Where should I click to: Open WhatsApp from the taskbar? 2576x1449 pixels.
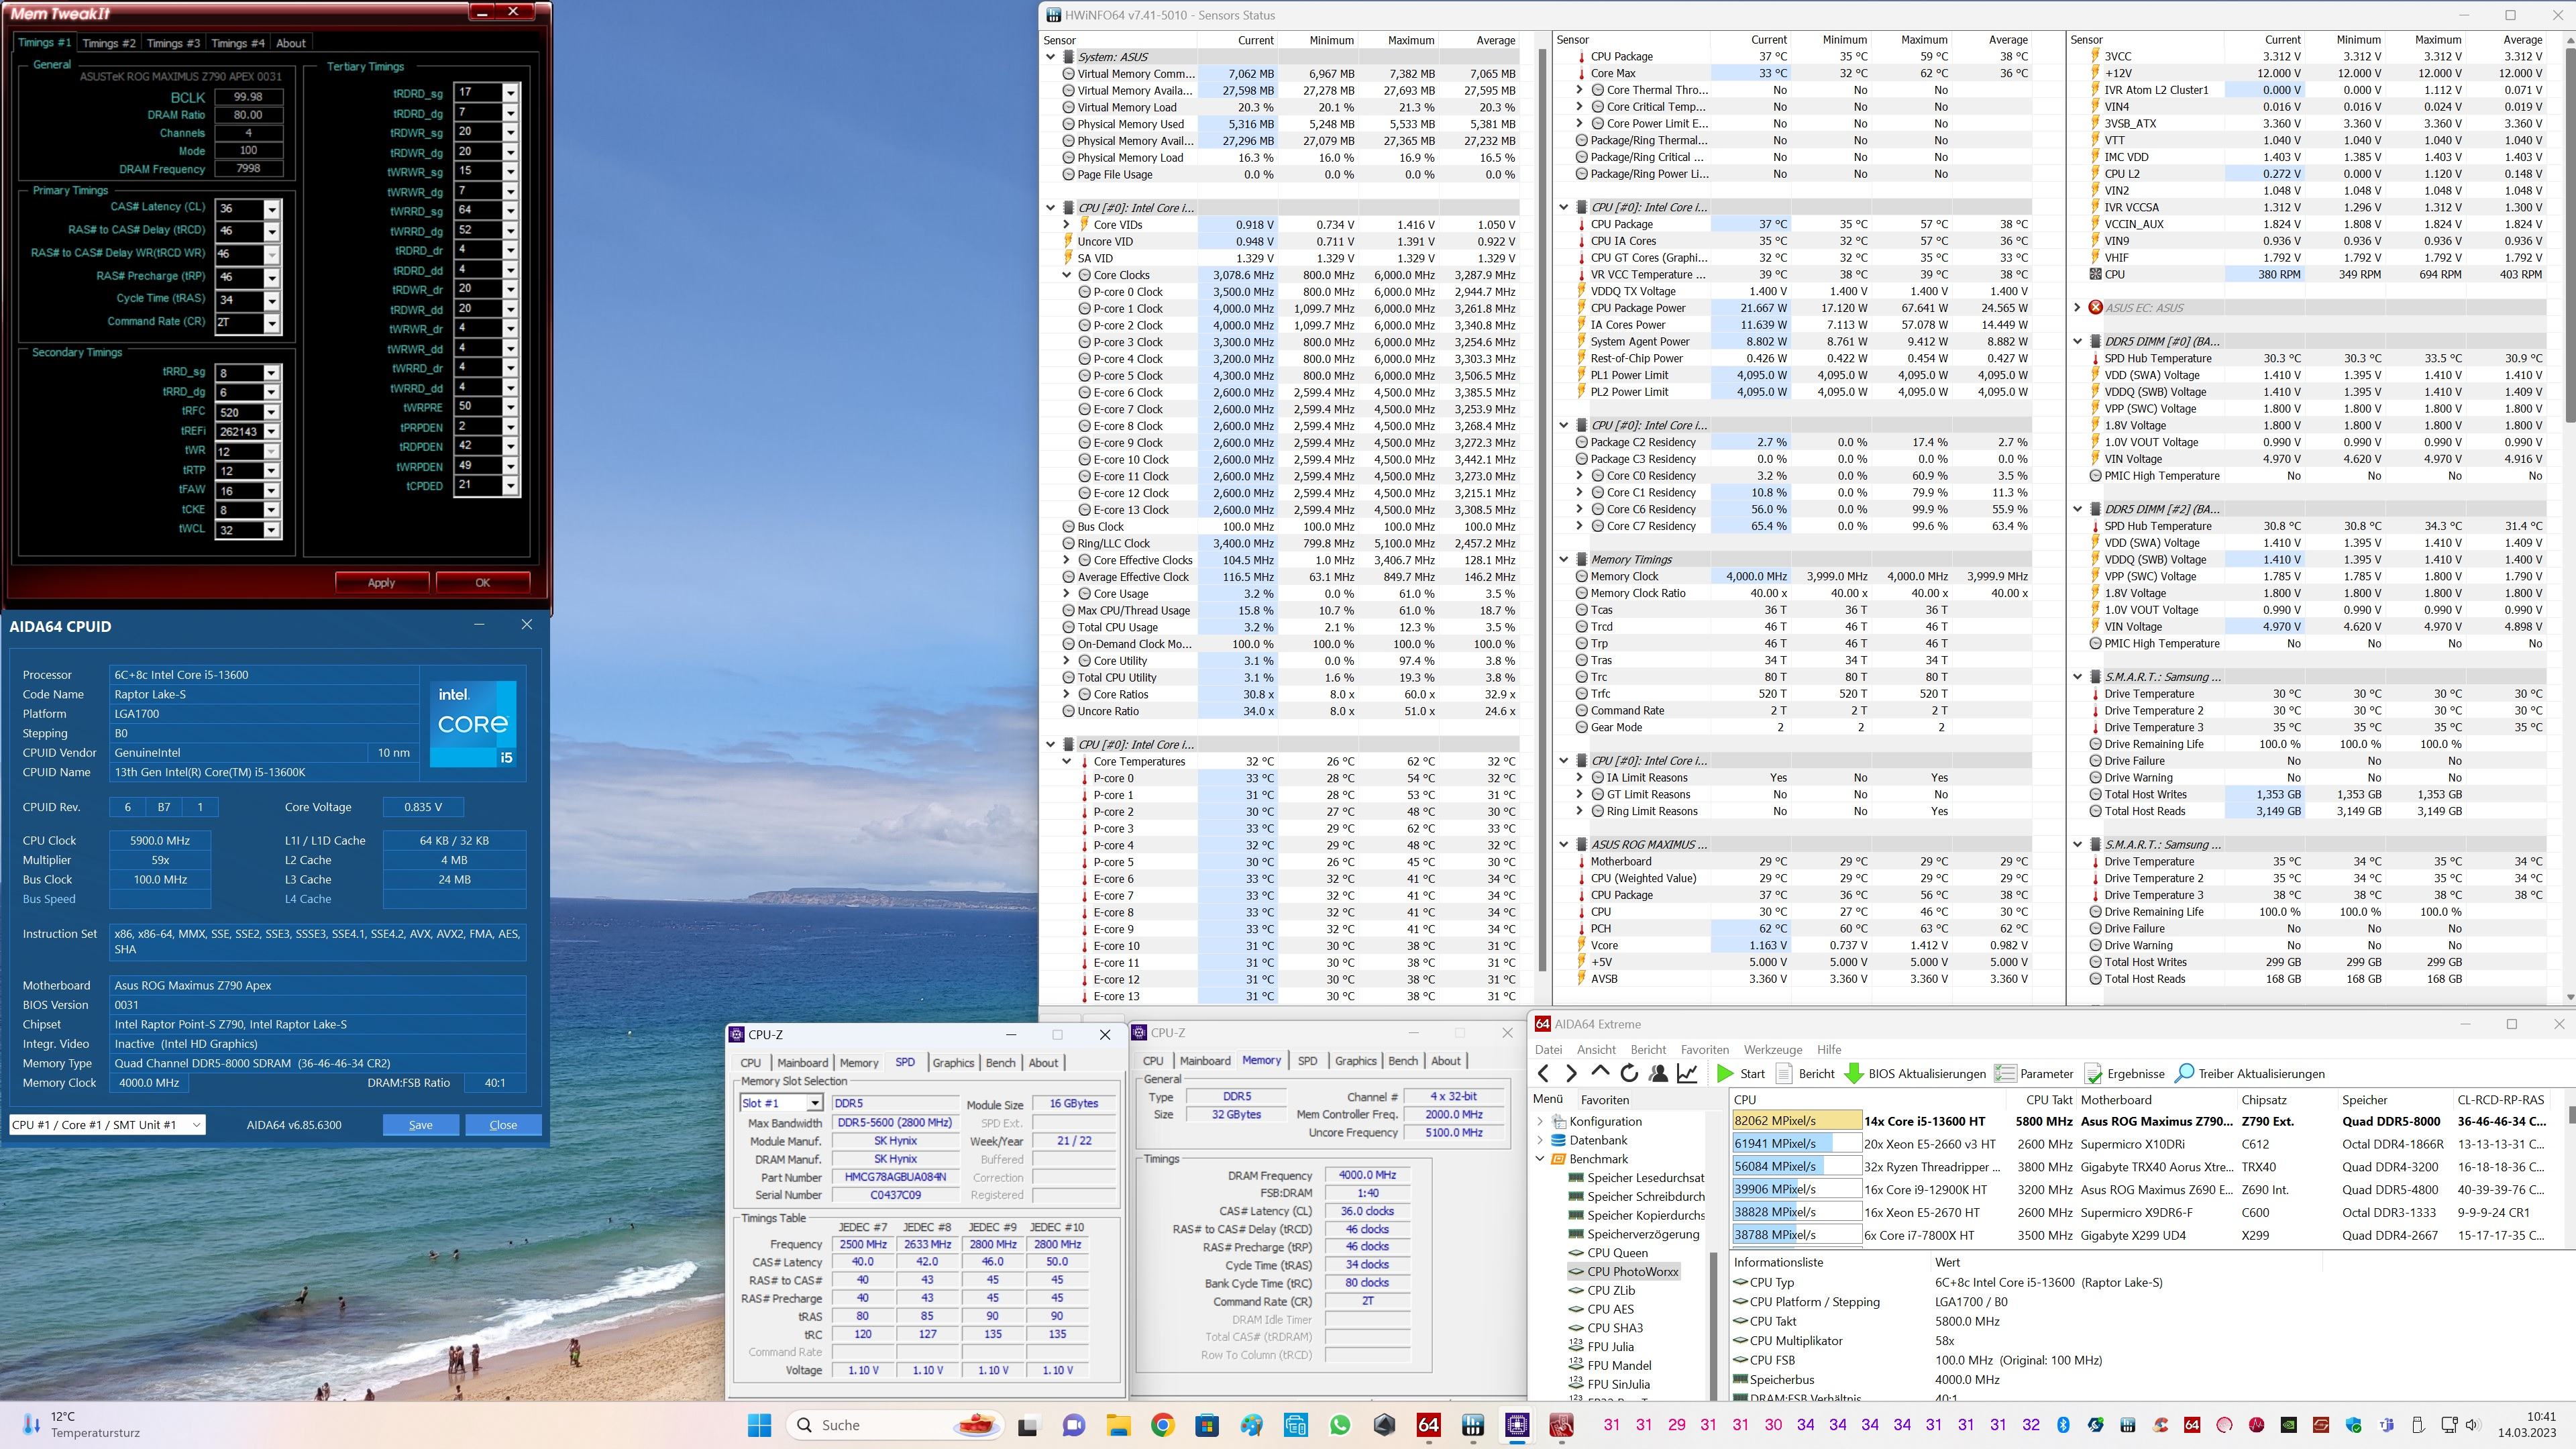pyautogui.click(x=1340, y=1425)
